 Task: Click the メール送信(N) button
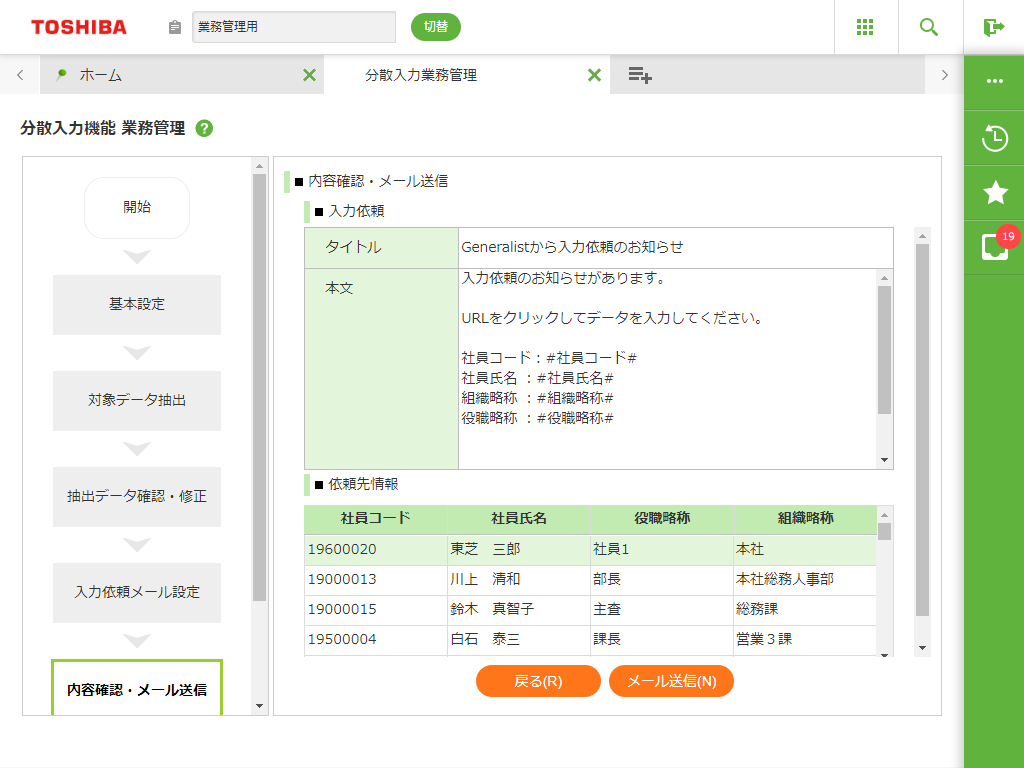671,681
